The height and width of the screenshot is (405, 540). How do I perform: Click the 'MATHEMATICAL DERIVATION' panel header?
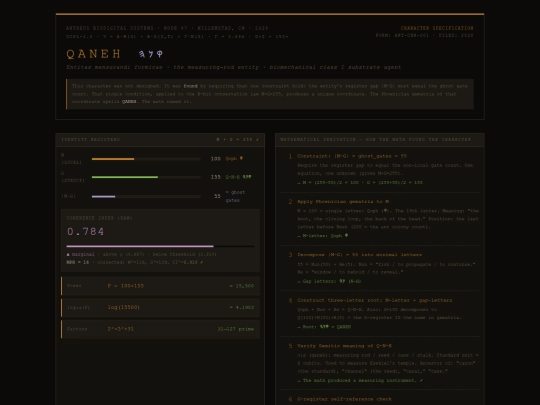tap(376, 139)
